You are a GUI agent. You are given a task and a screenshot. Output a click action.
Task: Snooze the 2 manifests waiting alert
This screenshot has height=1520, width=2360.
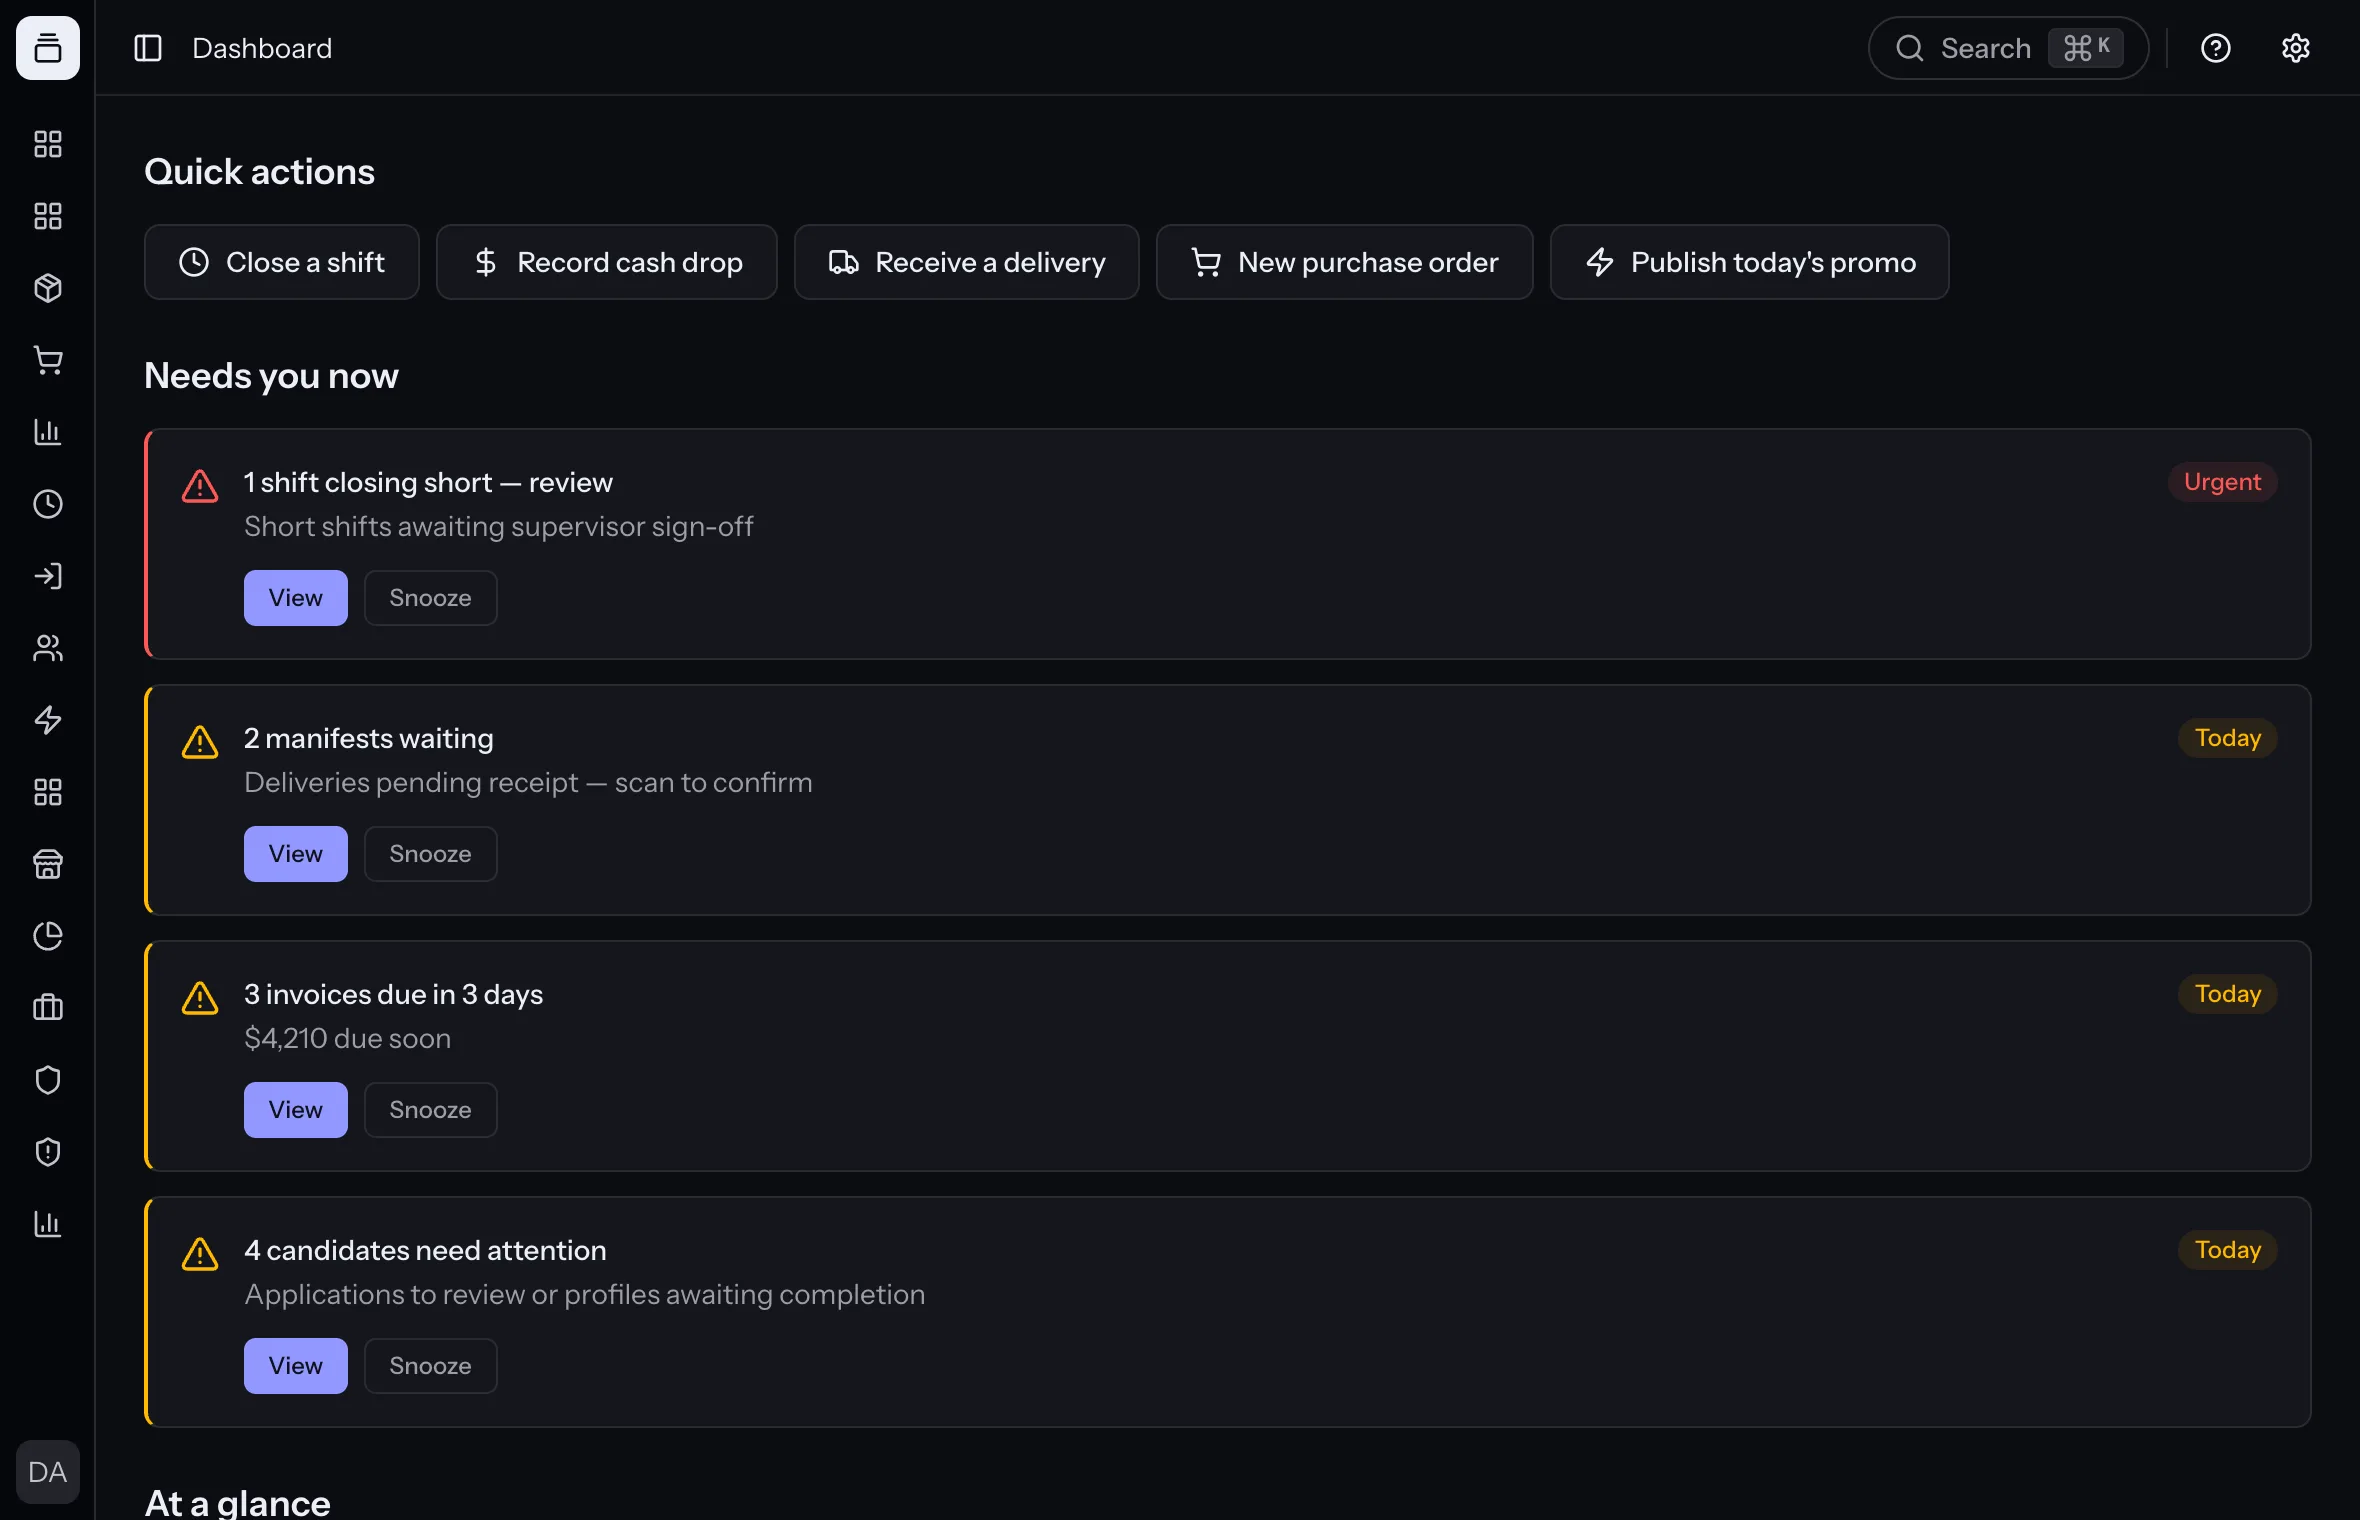click(431, 854)
